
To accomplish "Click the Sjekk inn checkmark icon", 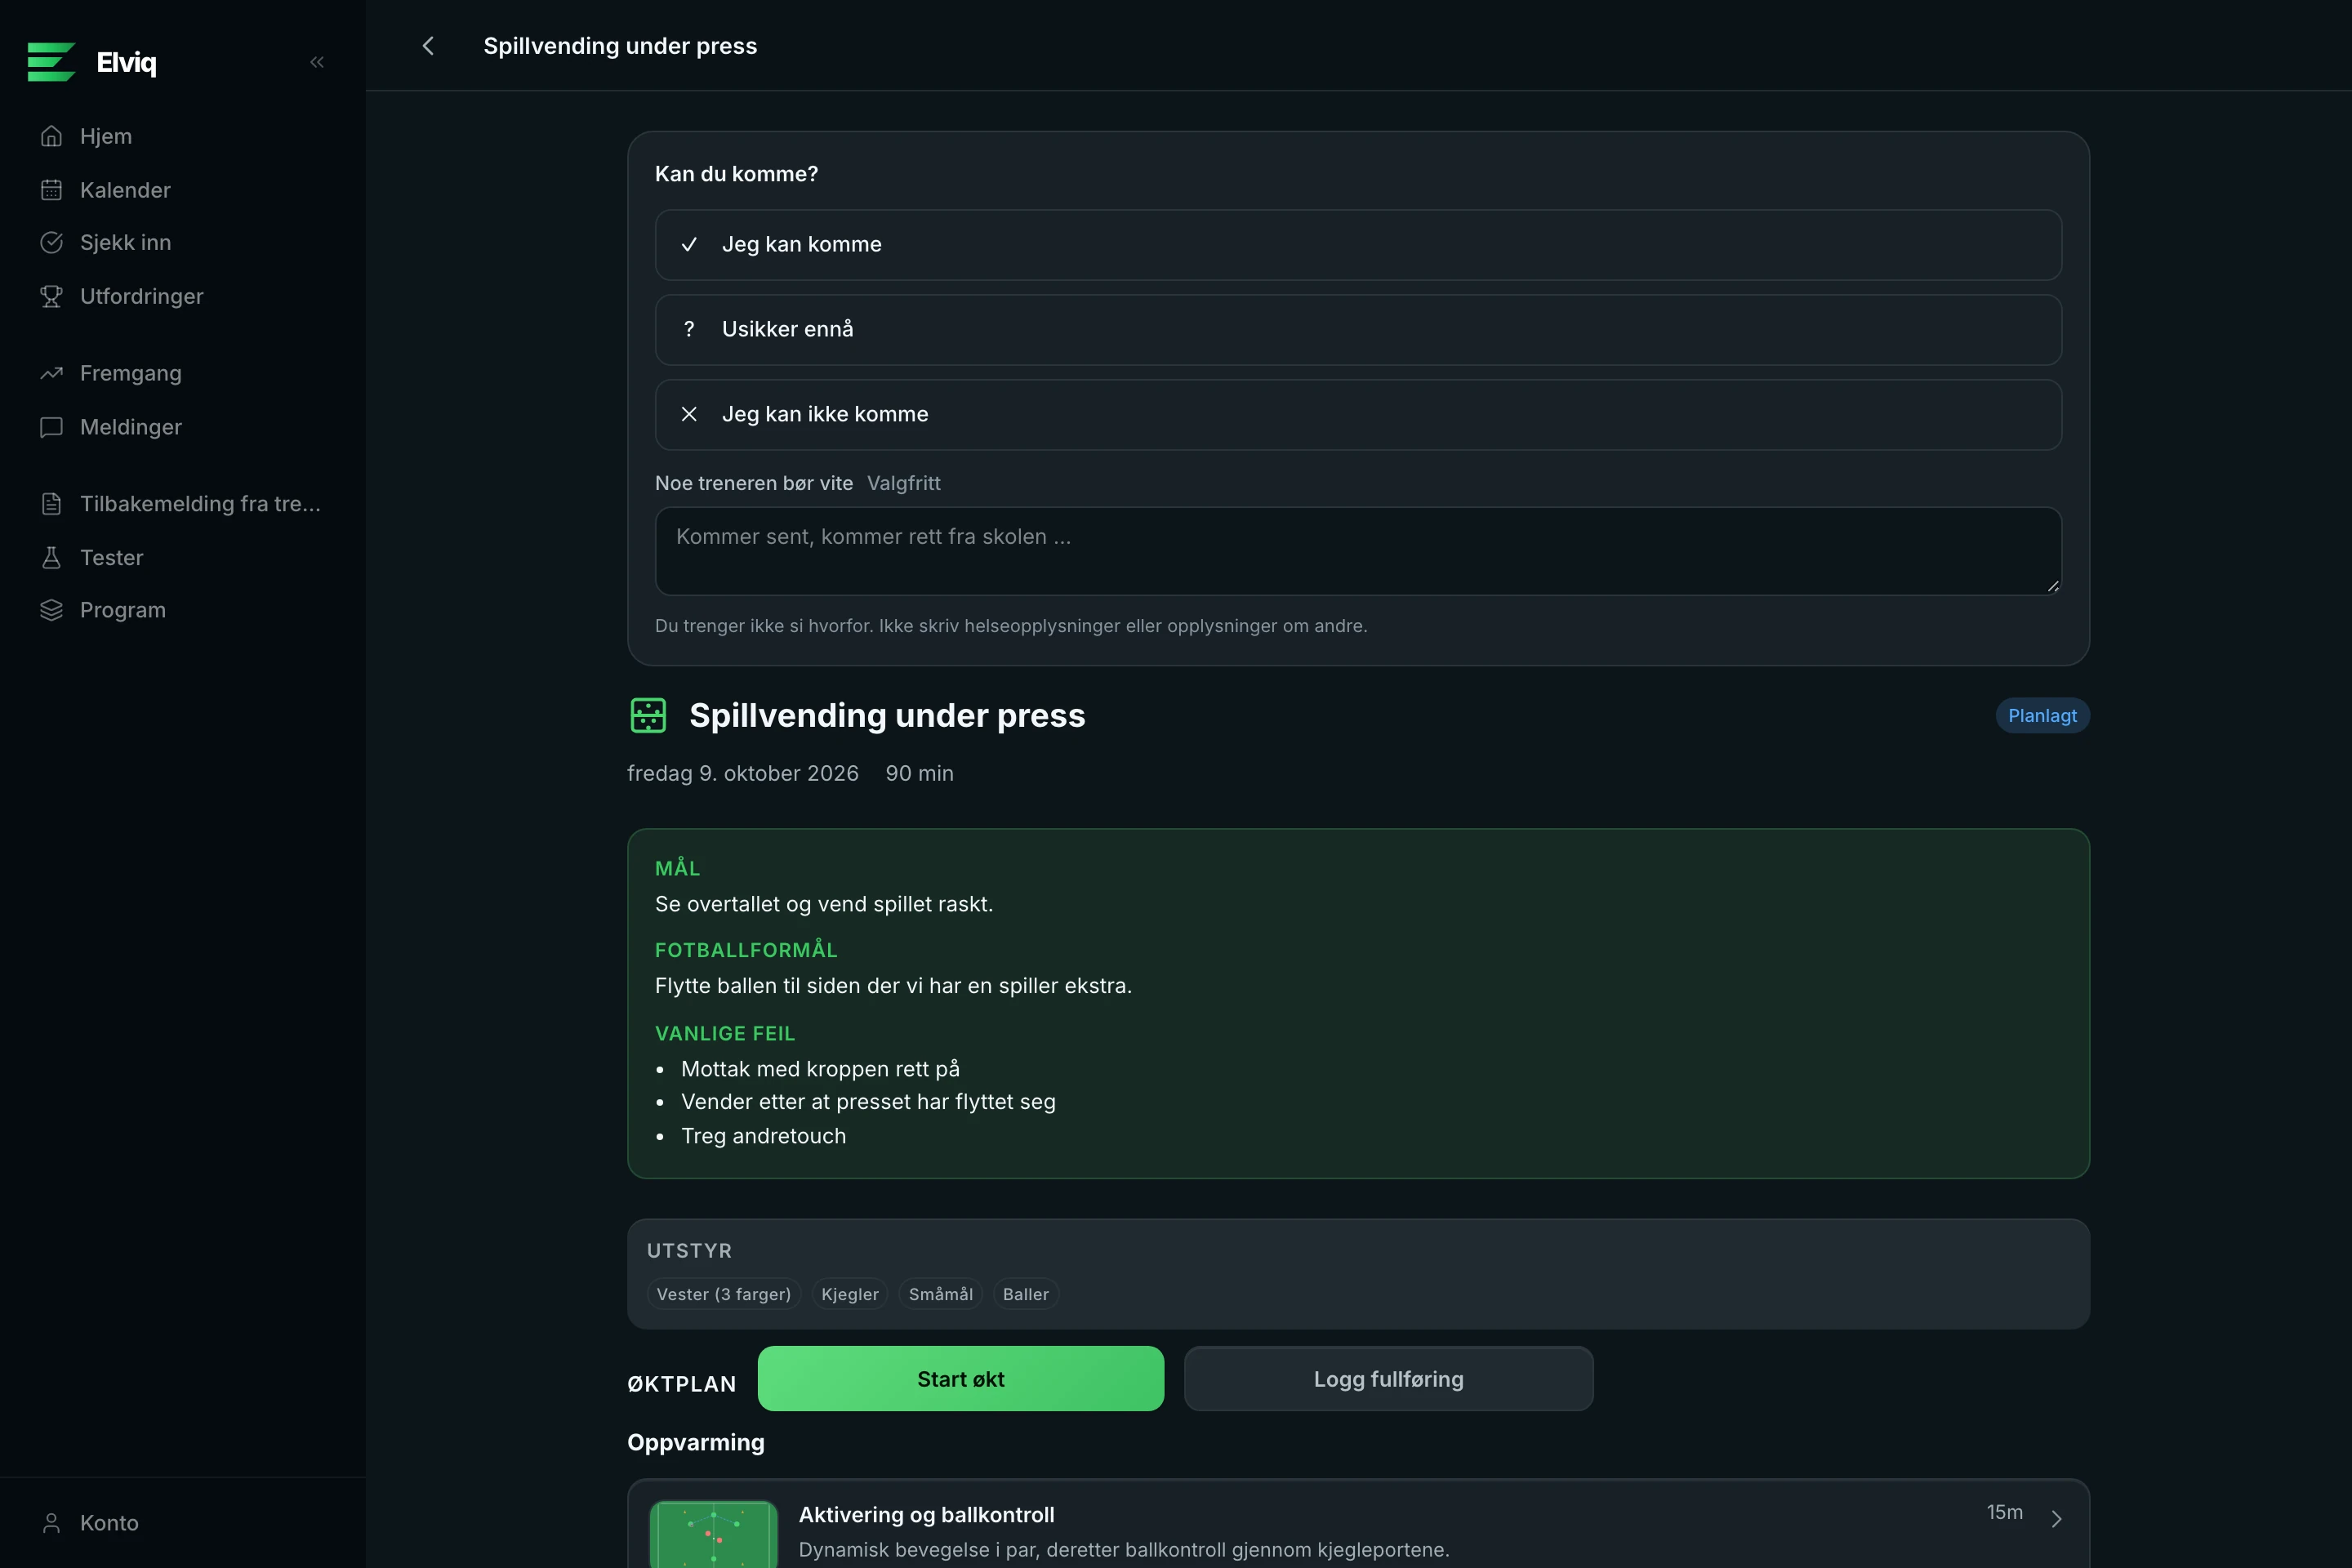I will (x=51, y=243).
